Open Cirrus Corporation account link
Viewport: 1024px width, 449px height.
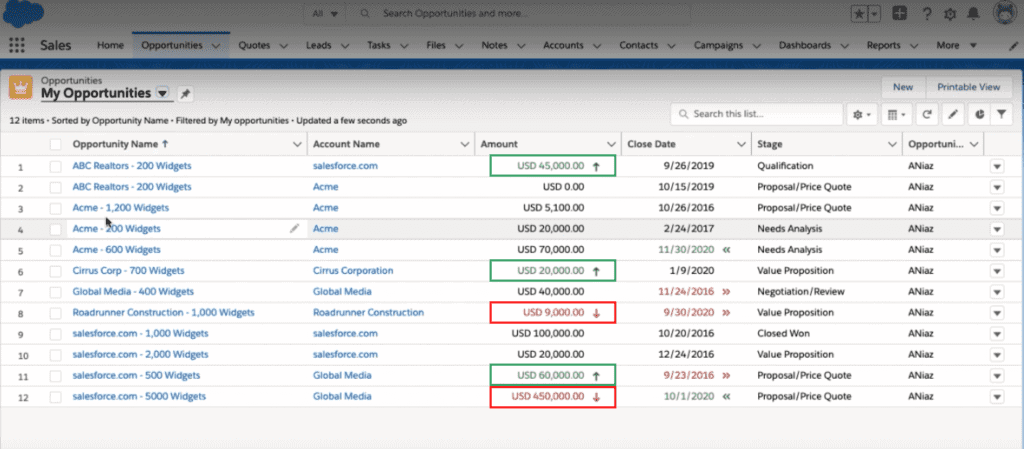pos(353,271)
